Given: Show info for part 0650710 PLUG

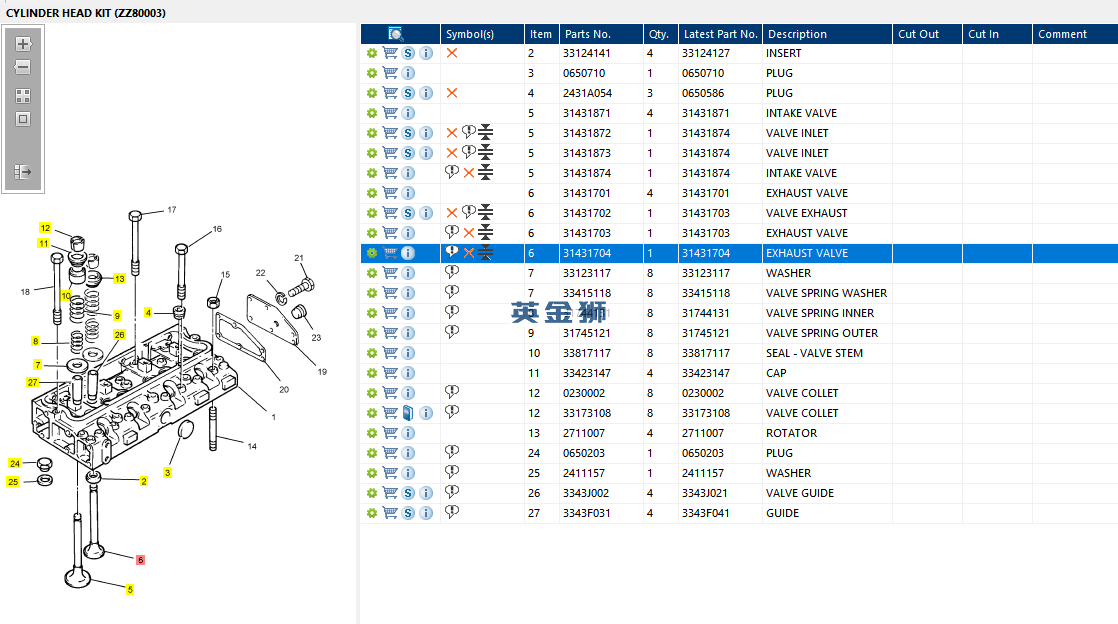Looking at the screenshot, I should pos(408,73).
